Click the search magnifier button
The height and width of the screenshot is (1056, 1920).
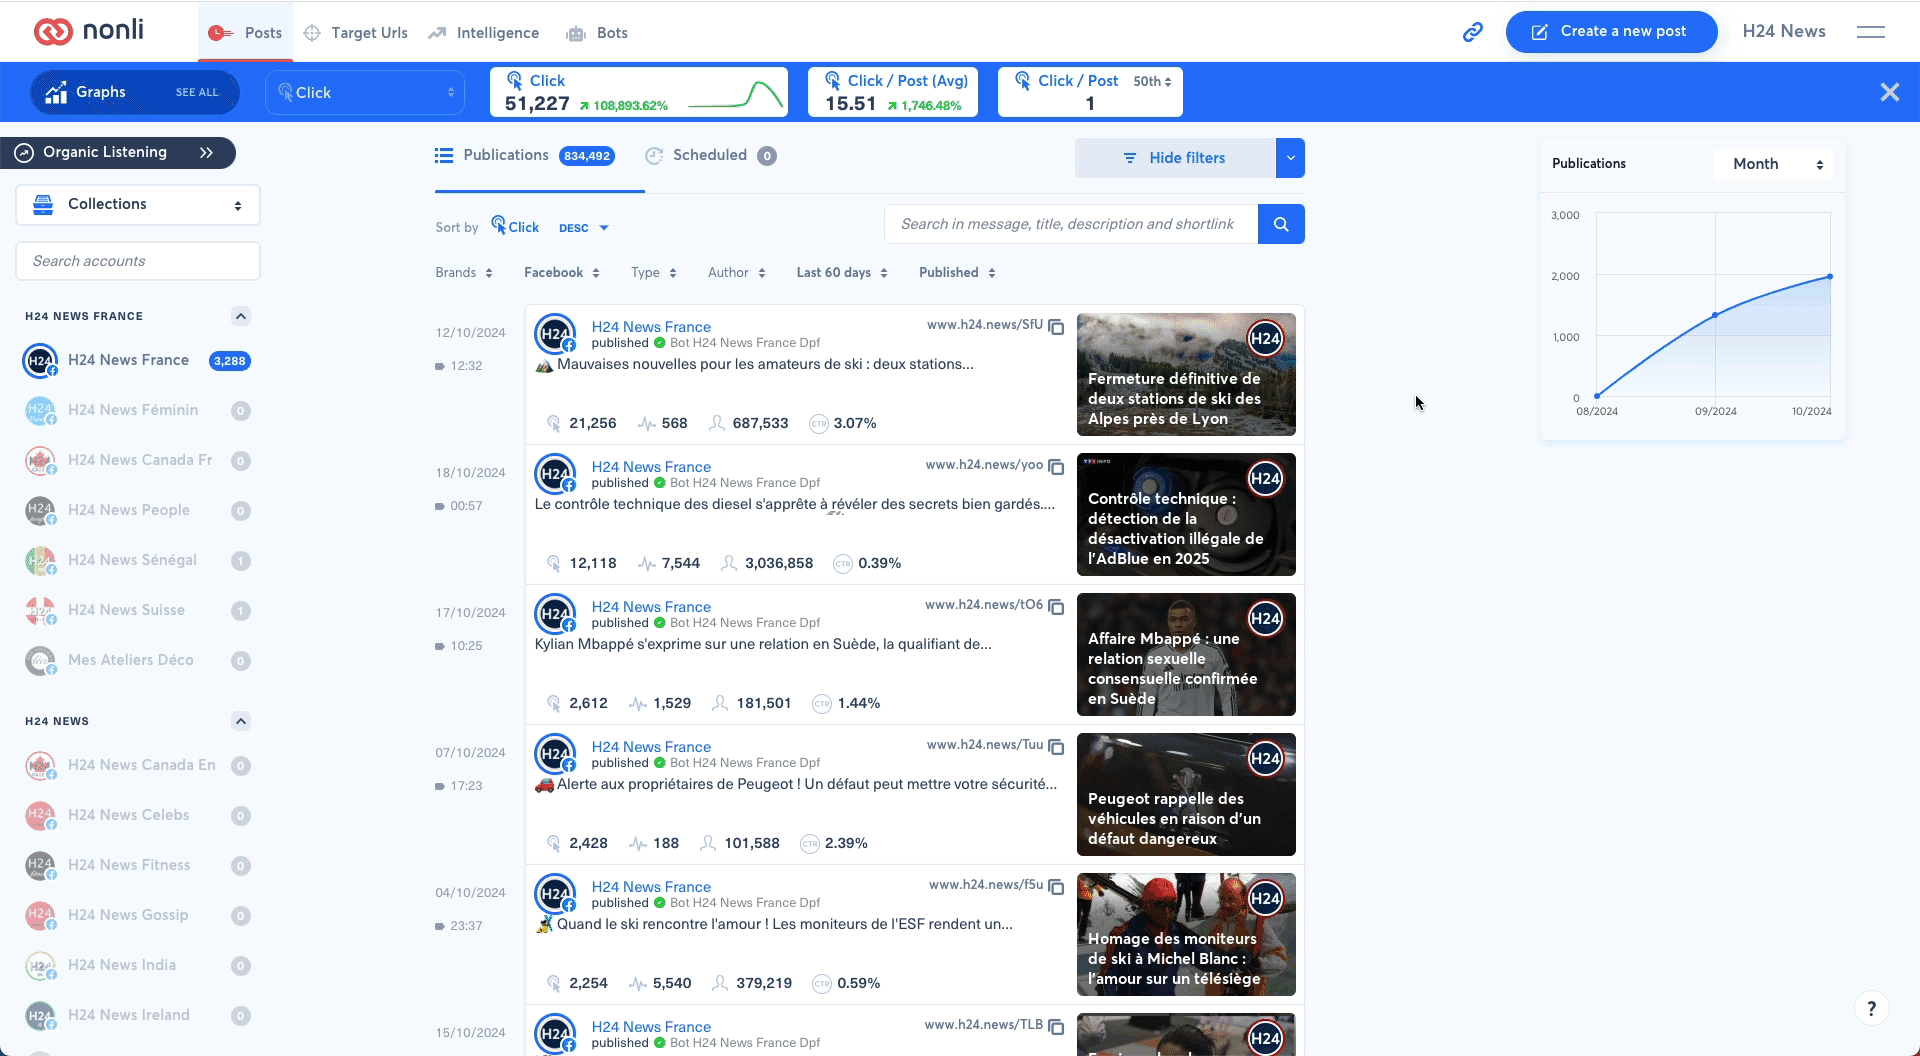click(x=1281, y=224)
